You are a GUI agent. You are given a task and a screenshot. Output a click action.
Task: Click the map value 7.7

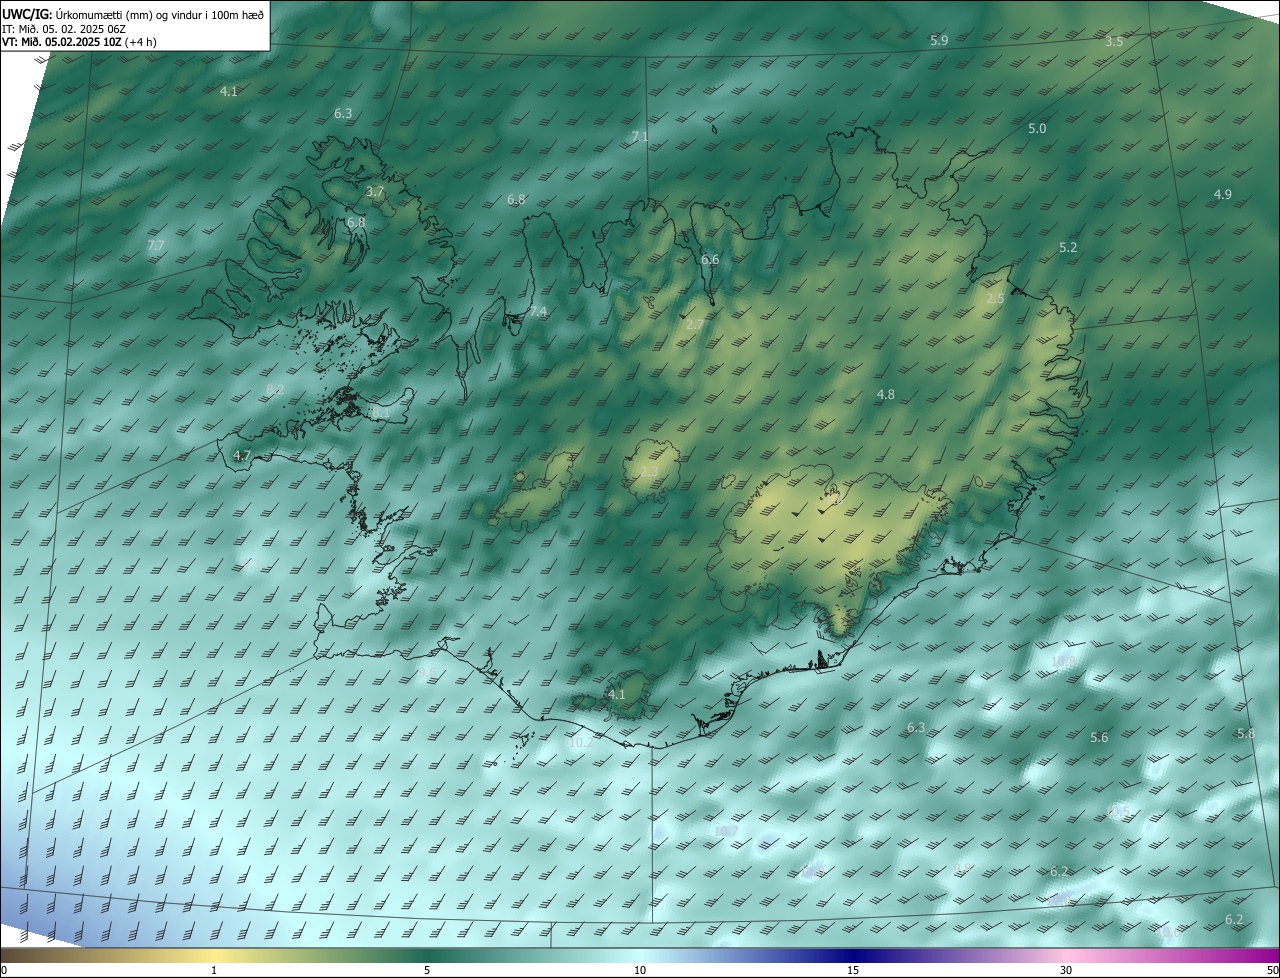156,245
